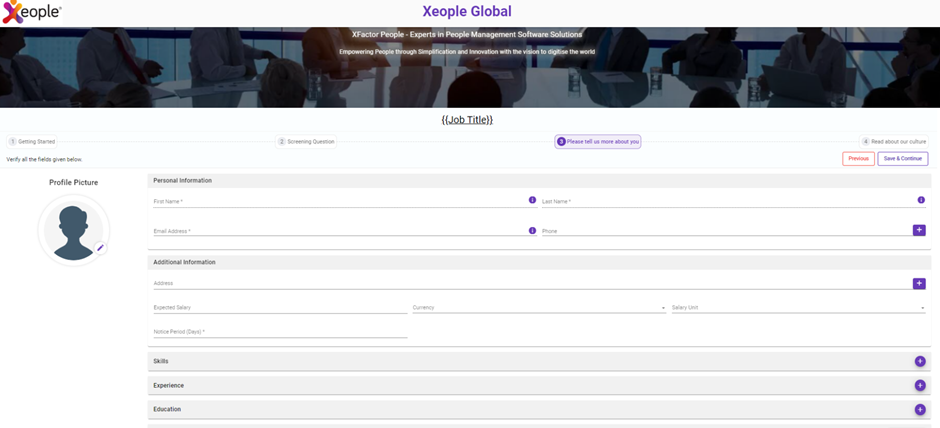Select step 3 Please tell us more about you
Screen dimensions: 940x428
[x=598, y=142]
